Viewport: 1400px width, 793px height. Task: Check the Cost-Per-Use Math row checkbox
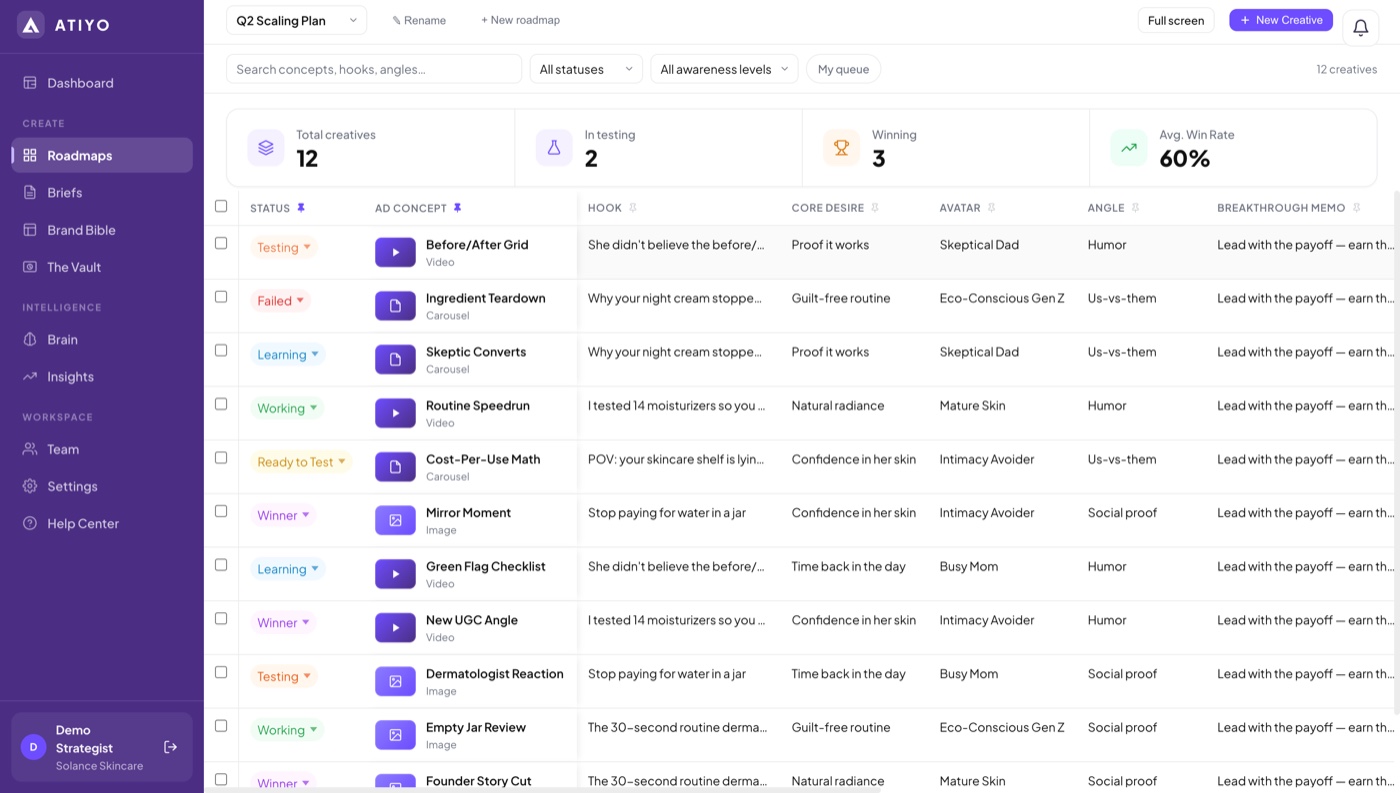coord(221,458)
